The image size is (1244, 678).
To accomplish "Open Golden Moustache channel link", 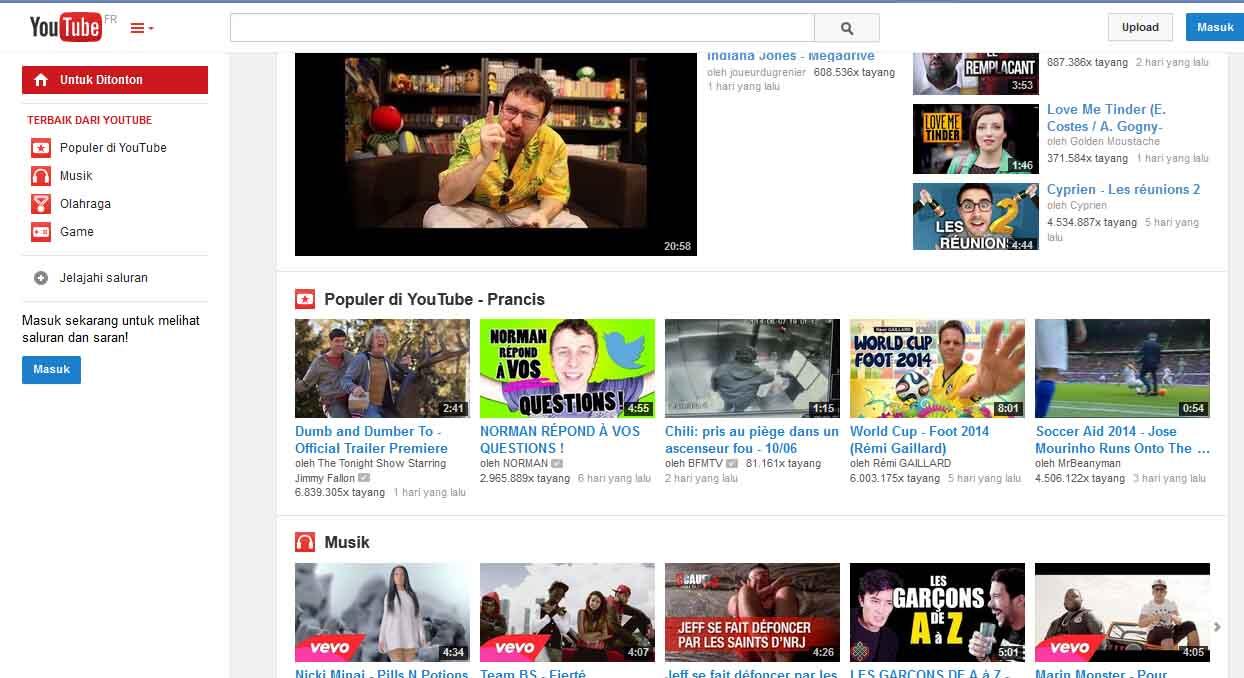I will pyautogui.click(x=1115, y=141).
